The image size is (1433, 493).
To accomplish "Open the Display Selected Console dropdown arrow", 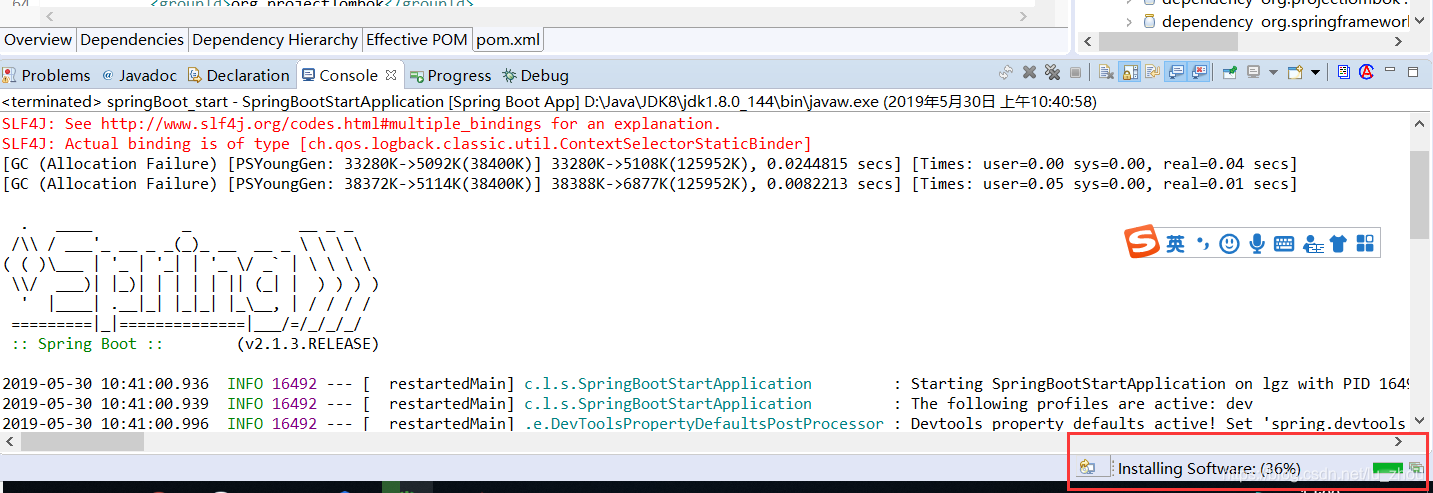I will point(1273,72).
